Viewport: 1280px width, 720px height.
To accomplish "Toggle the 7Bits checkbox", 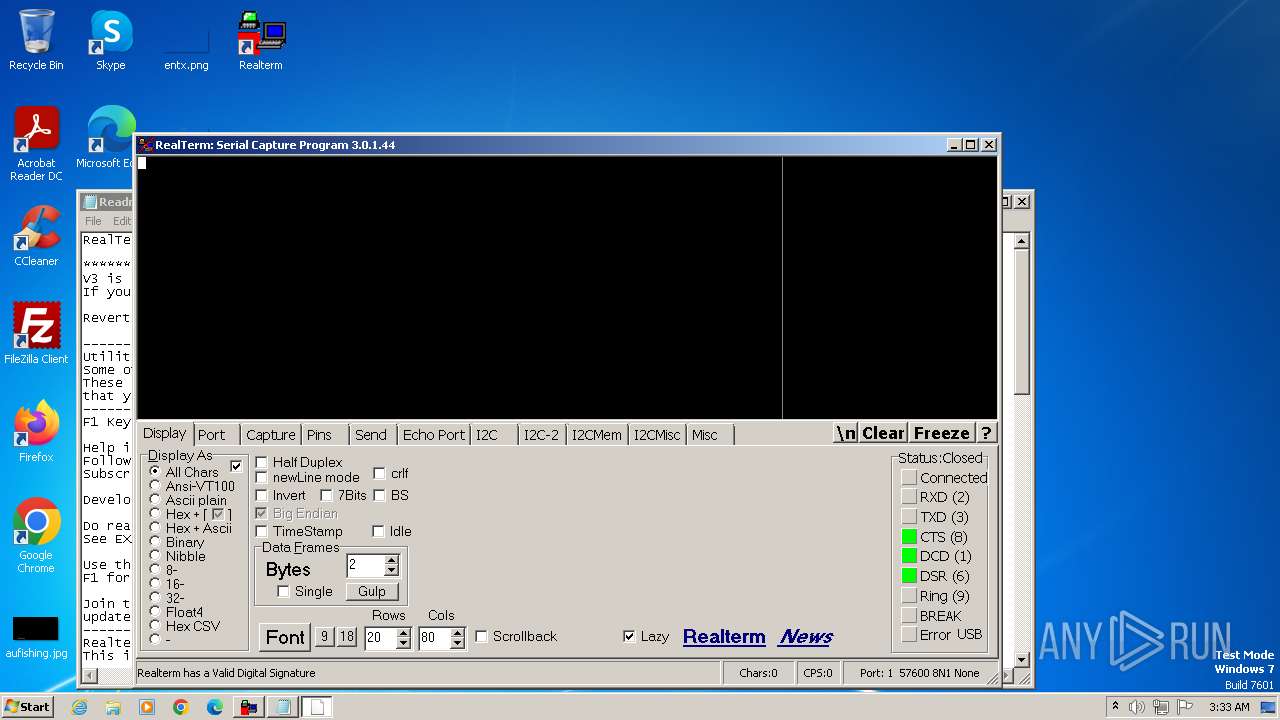I will pyautogui.click(x=327, y=495).
